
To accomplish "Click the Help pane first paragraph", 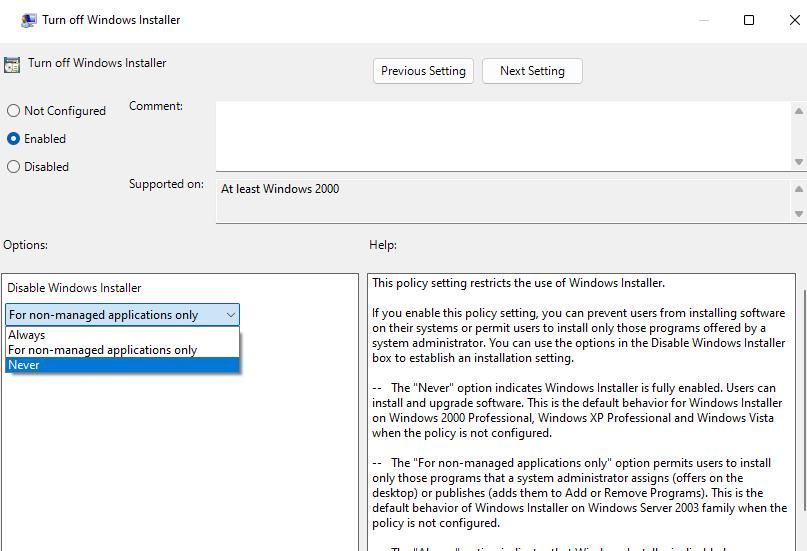I will [x=518, y=283].
